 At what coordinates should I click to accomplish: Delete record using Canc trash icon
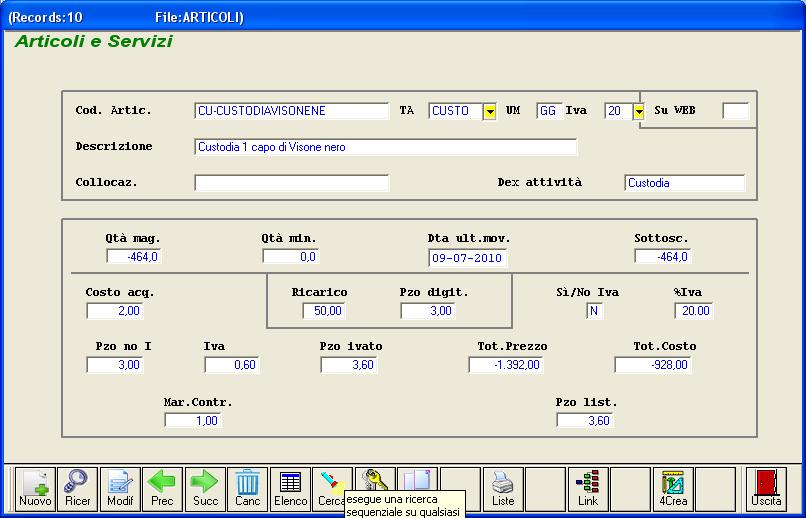pyautogui.click(x=247, y=489)
